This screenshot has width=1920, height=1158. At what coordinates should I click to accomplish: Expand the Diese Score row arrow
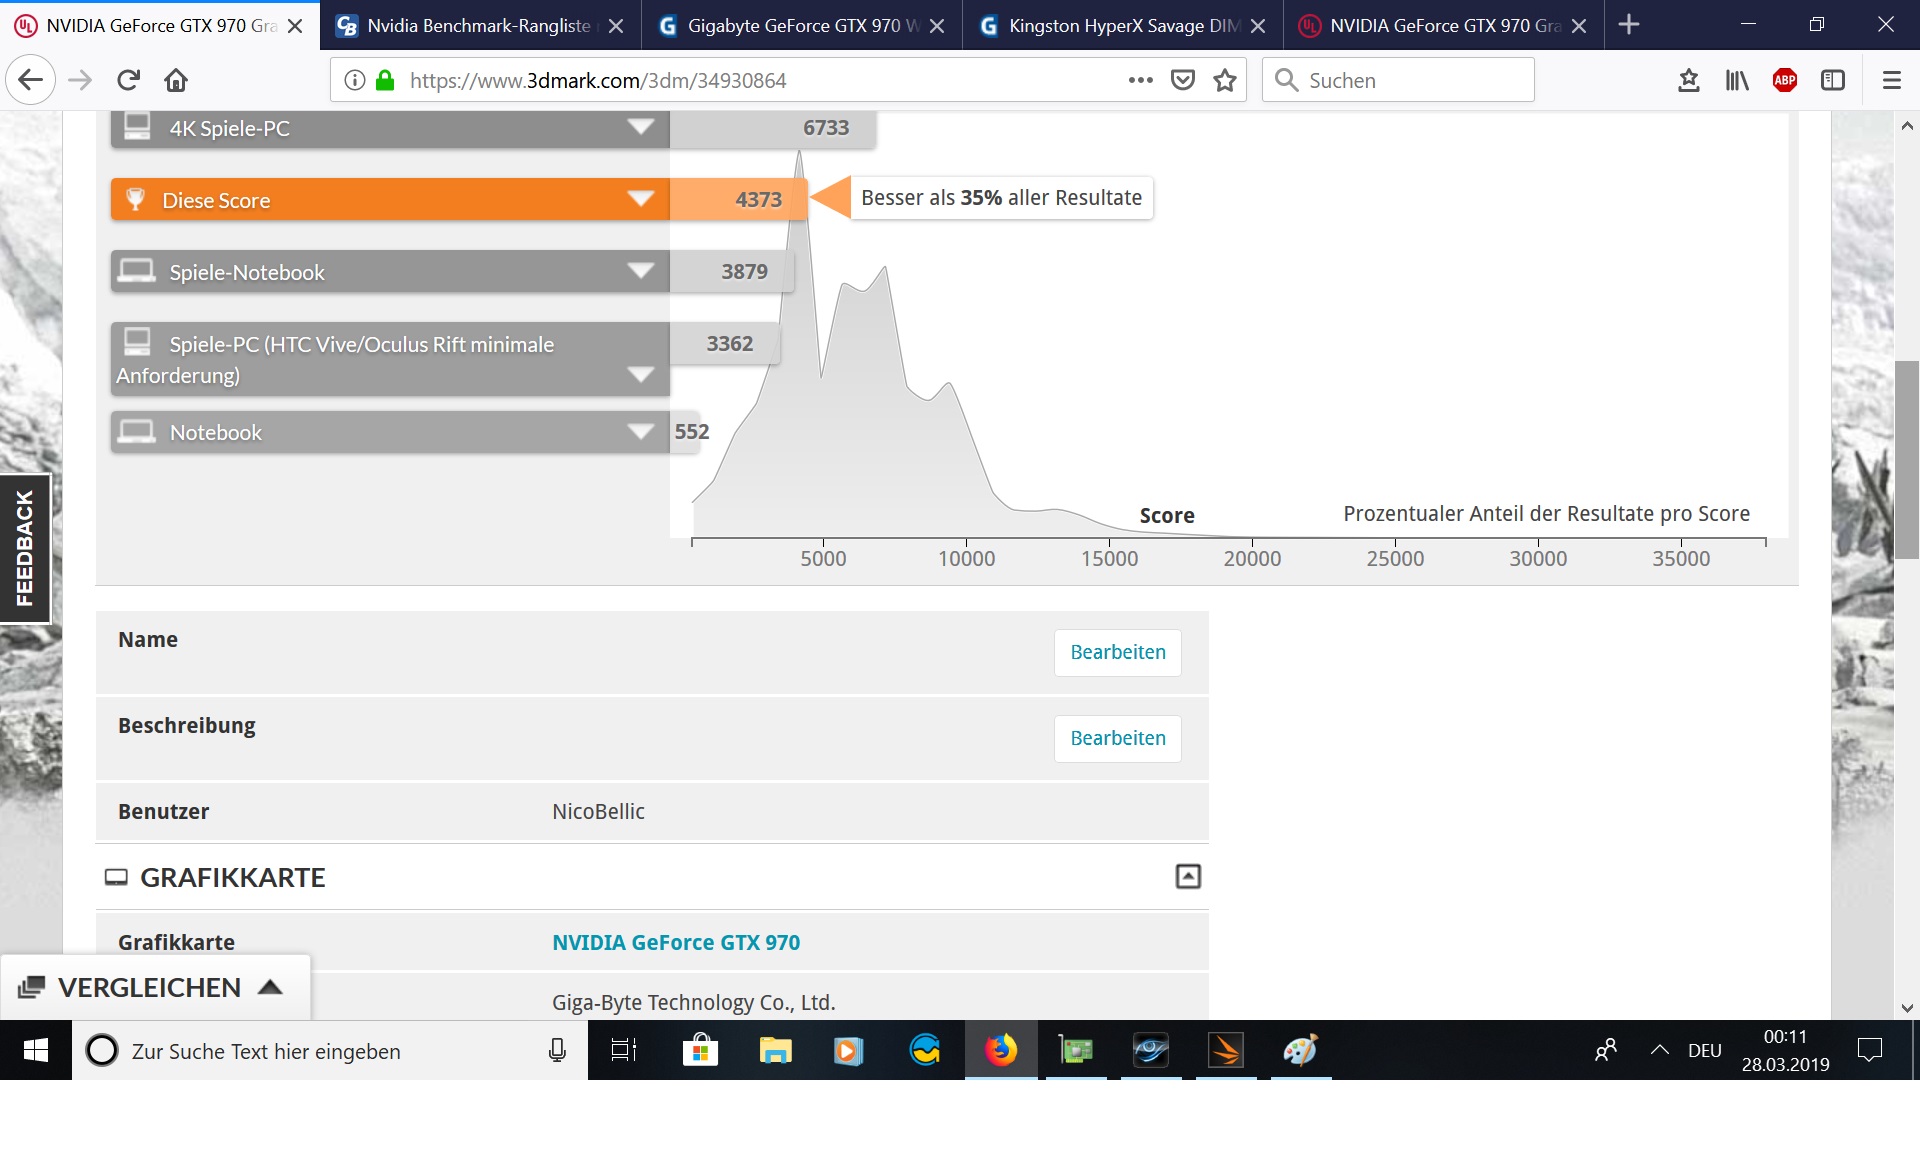(x=640, y=199)
